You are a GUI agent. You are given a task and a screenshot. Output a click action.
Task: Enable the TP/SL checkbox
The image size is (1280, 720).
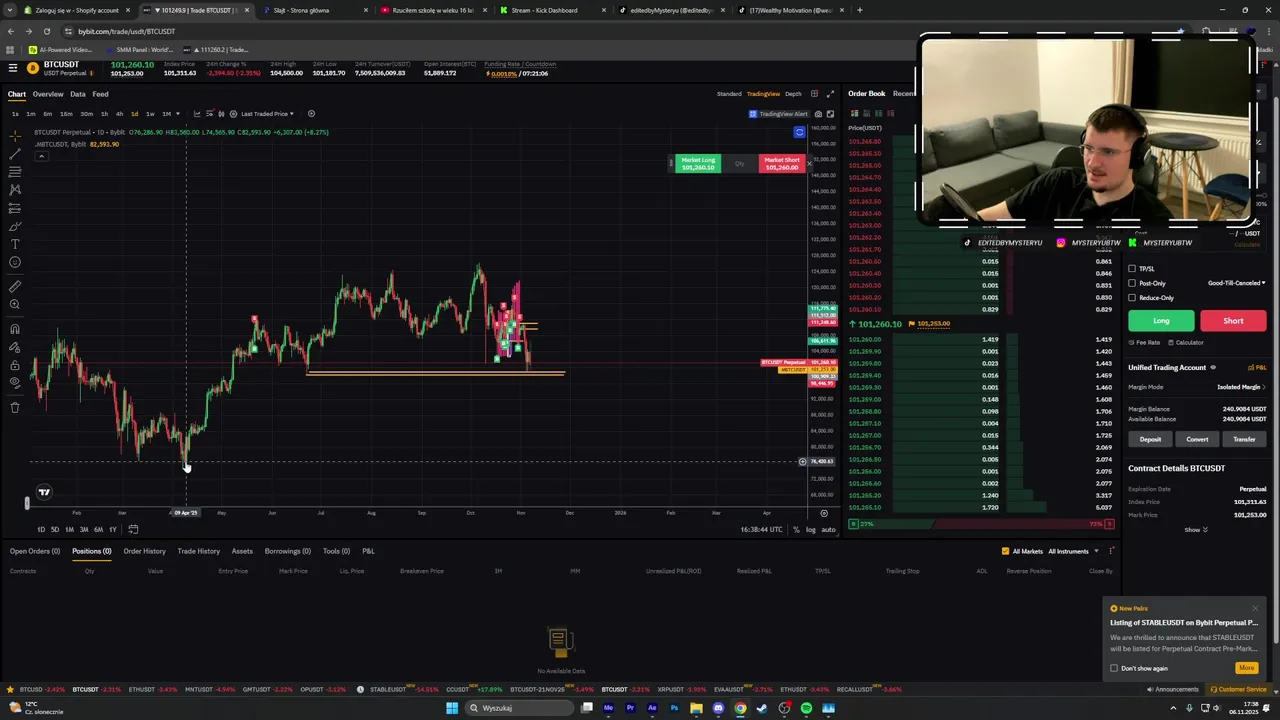(1132, 268)
